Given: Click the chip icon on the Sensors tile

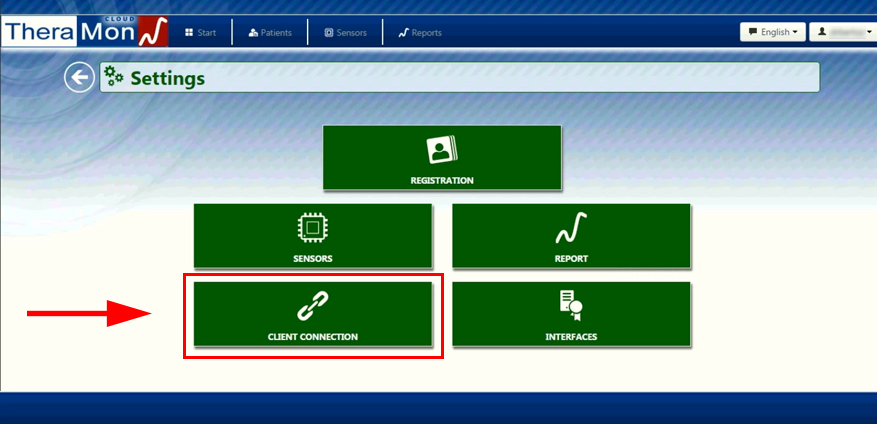Looking at the screenshot, I should click(312, 228).
